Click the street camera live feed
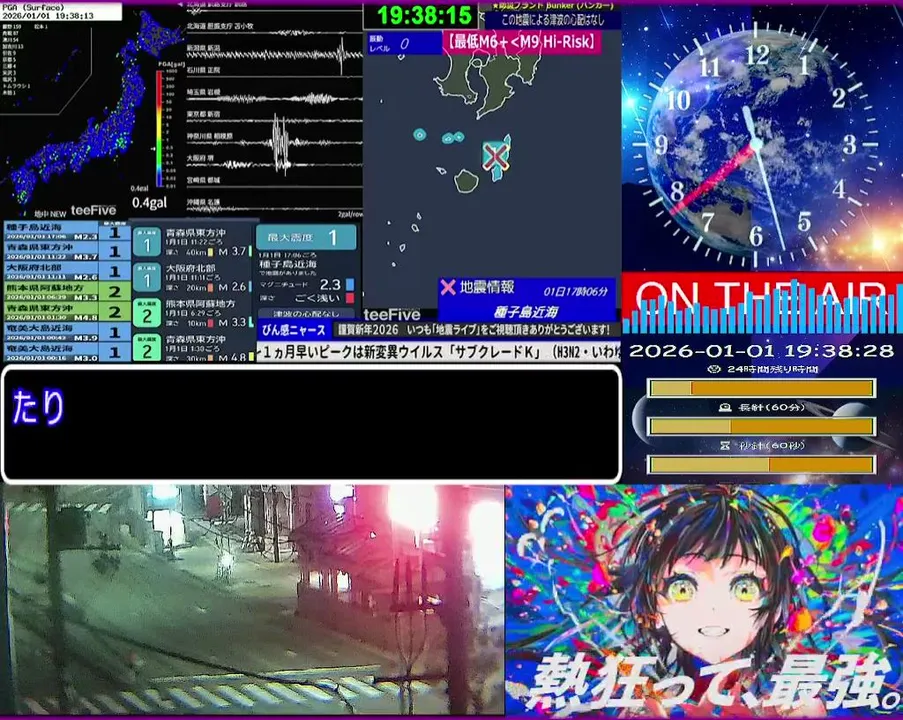 pos(252,600)
